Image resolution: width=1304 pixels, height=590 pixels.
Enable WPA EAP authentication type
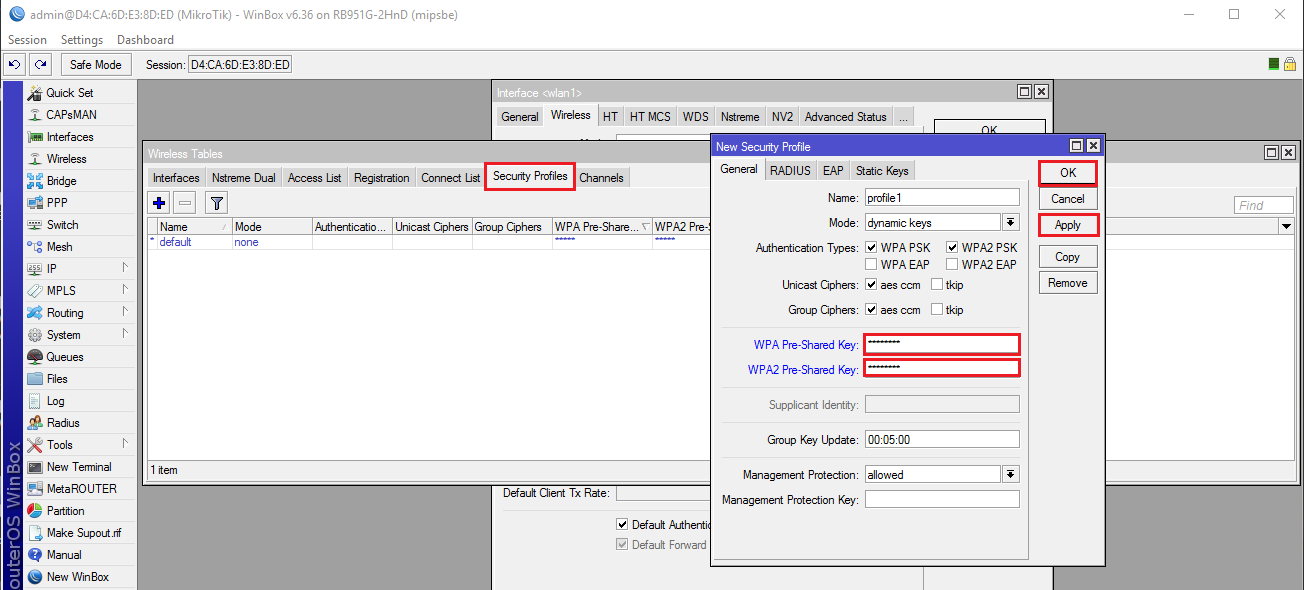coord(871,264)
